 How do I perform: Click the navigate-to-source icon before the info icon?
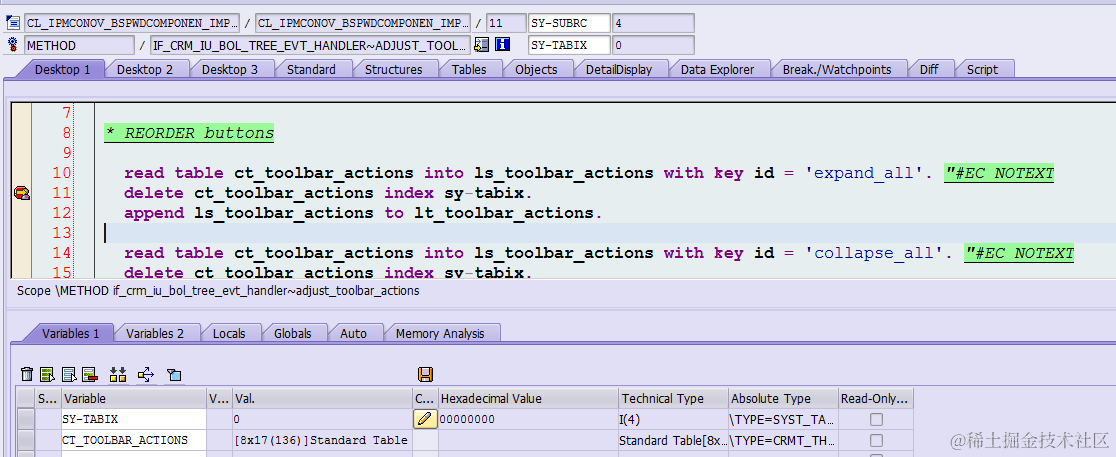pos(482,45)
